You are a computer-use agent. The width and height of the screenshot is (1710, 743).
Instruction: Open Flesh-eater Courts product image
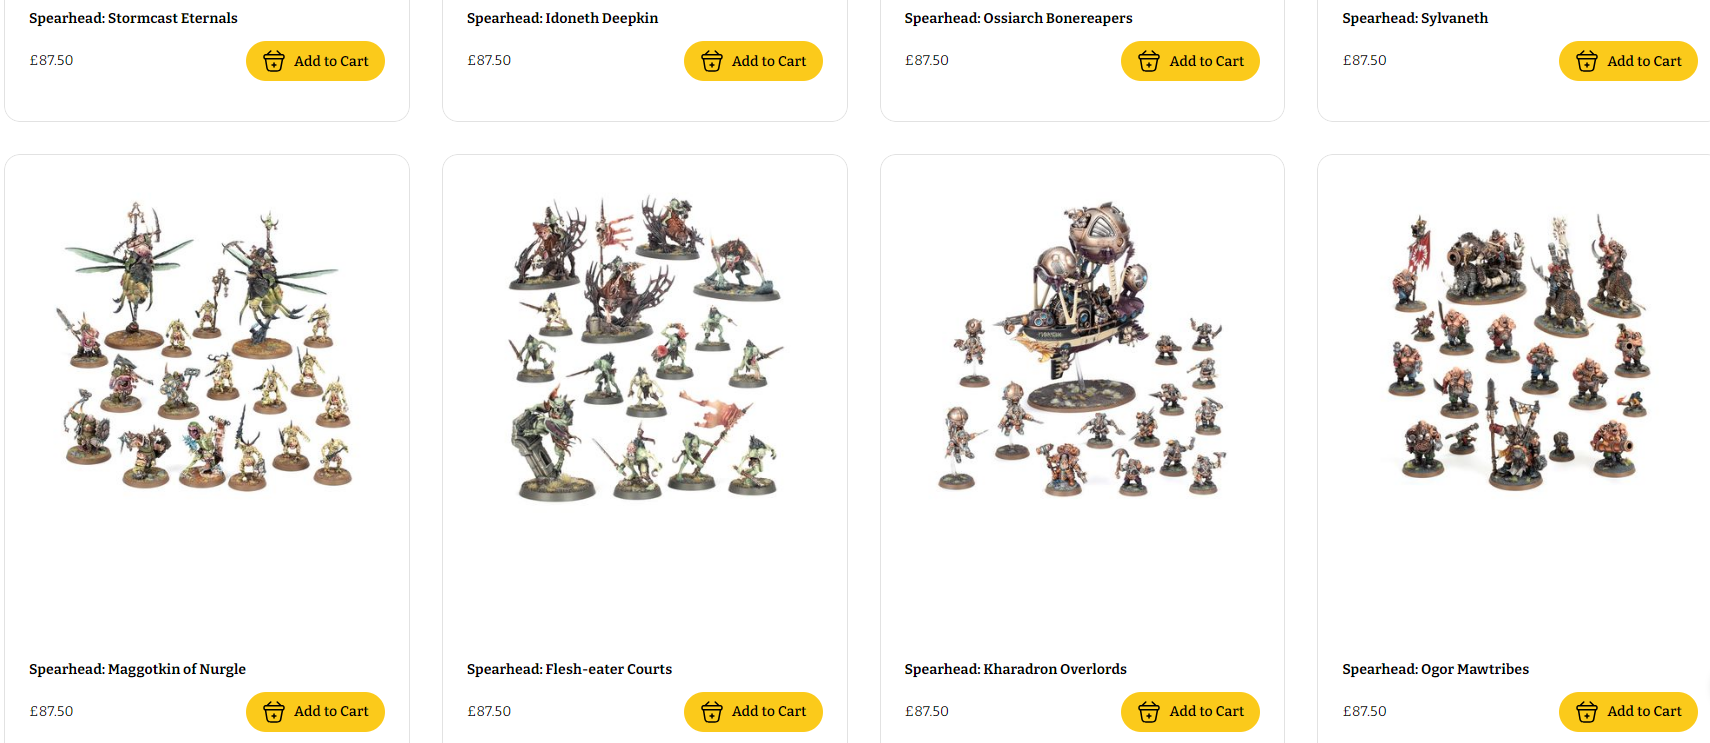point(645,346)
